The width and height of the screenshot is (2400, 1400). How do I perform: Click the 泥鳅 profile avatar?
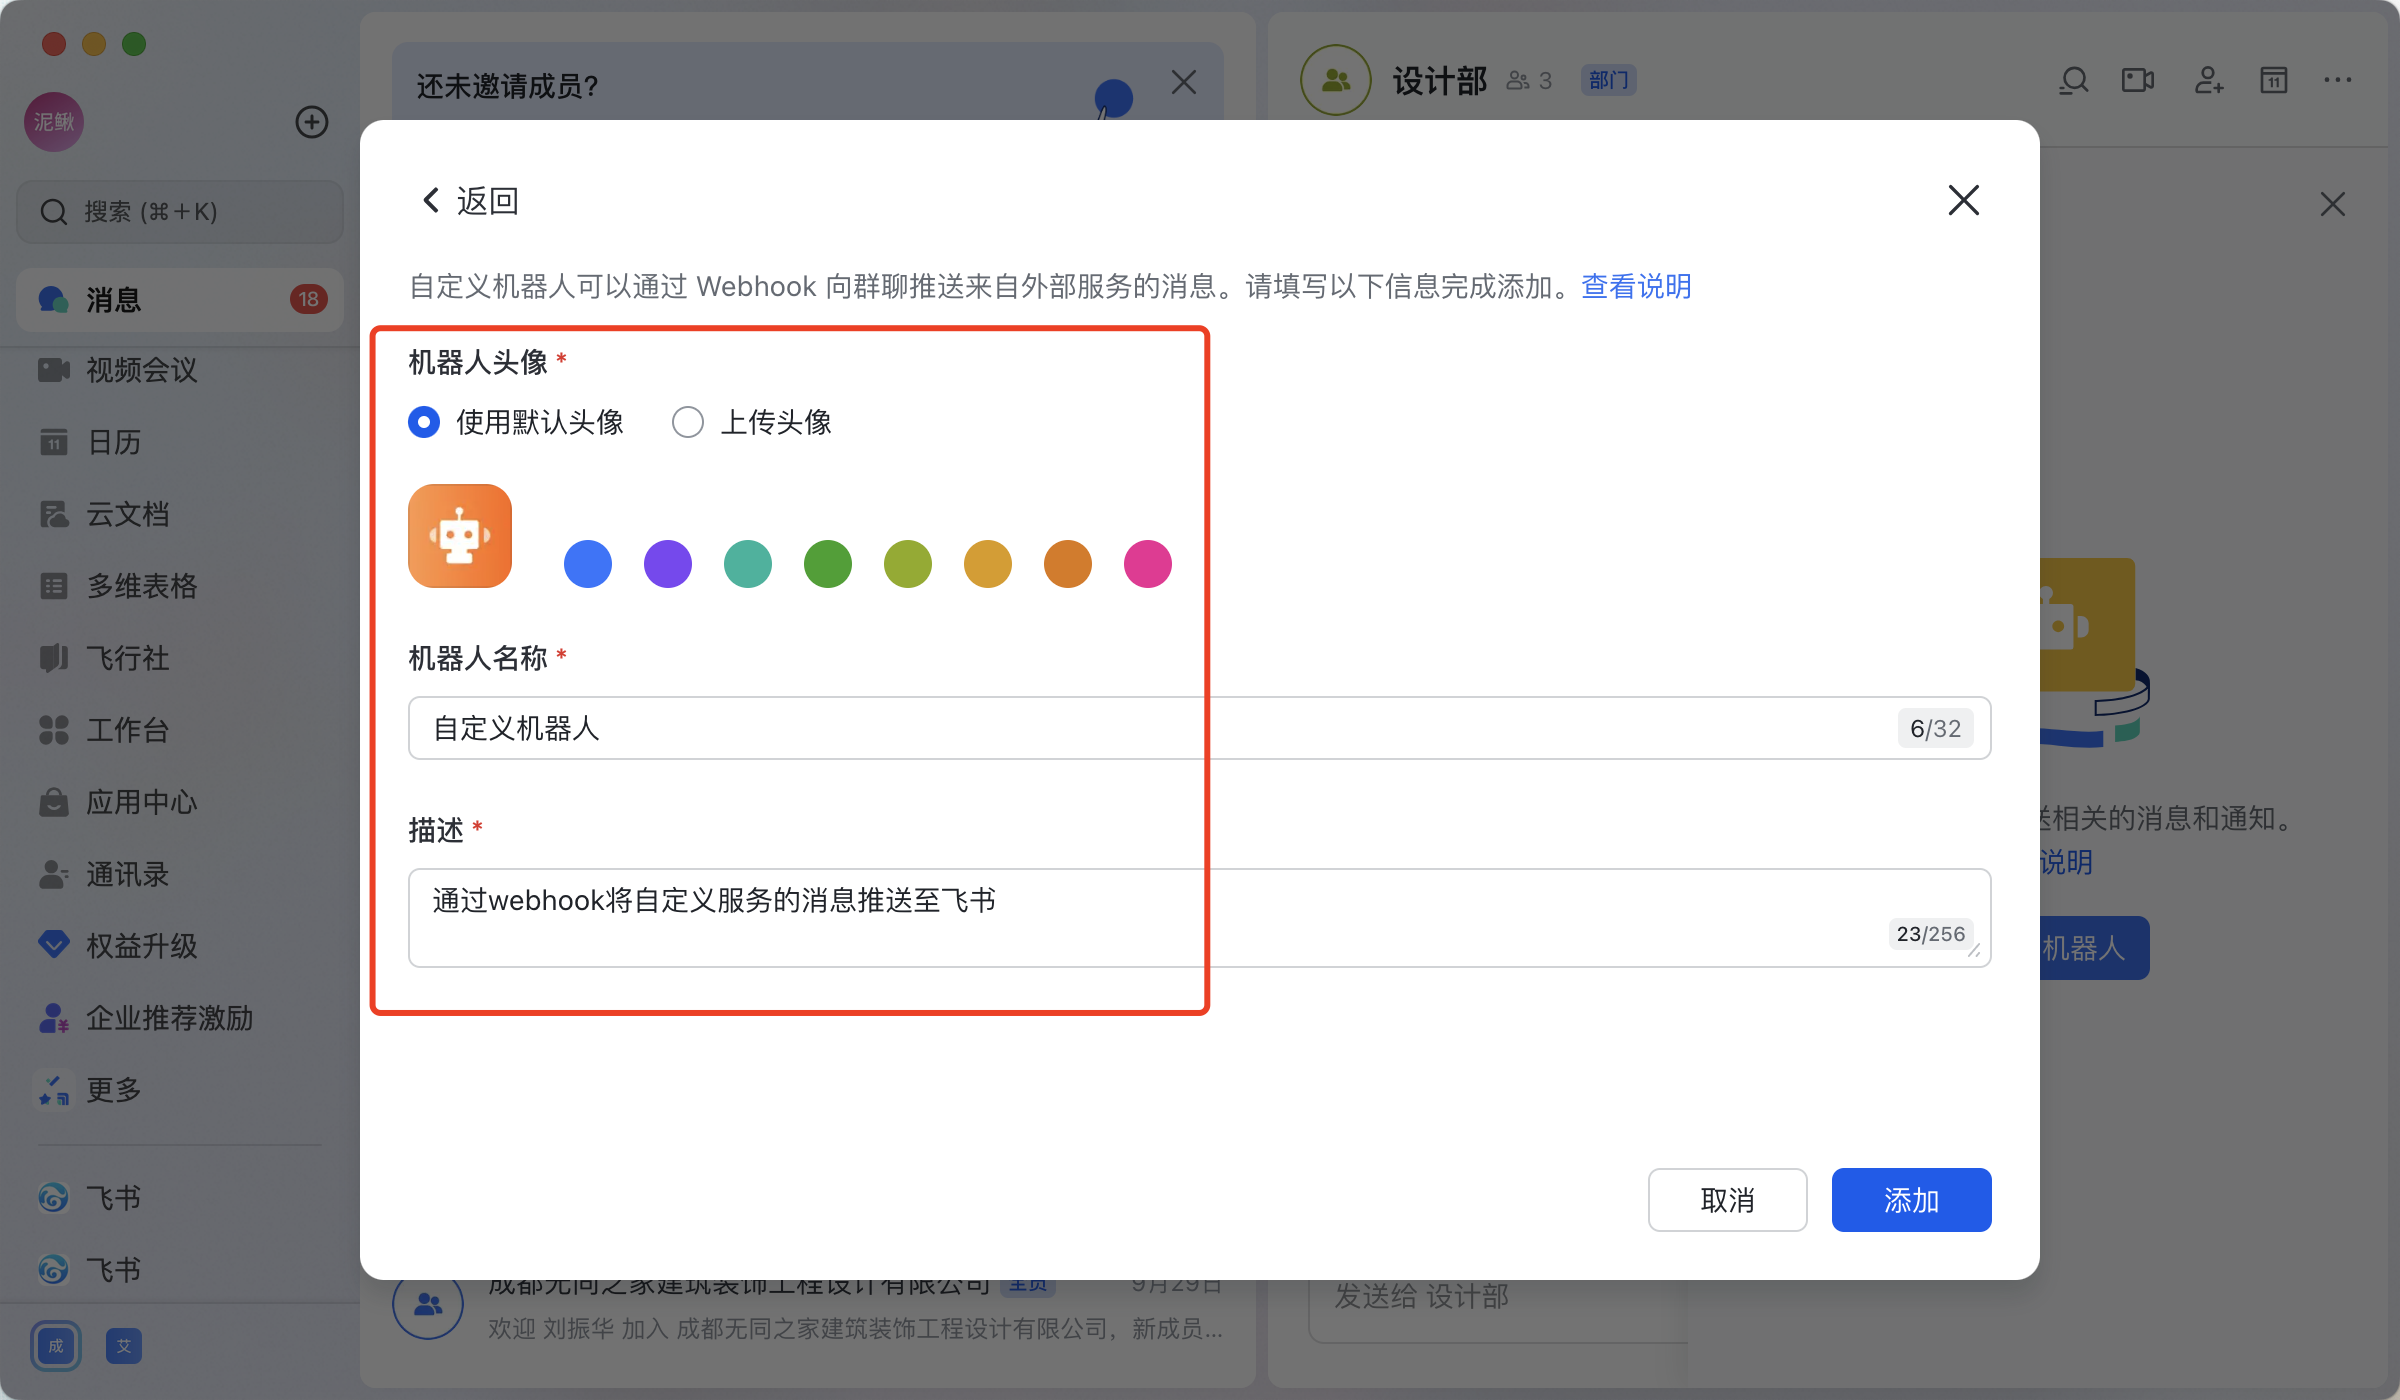[54, 122]
